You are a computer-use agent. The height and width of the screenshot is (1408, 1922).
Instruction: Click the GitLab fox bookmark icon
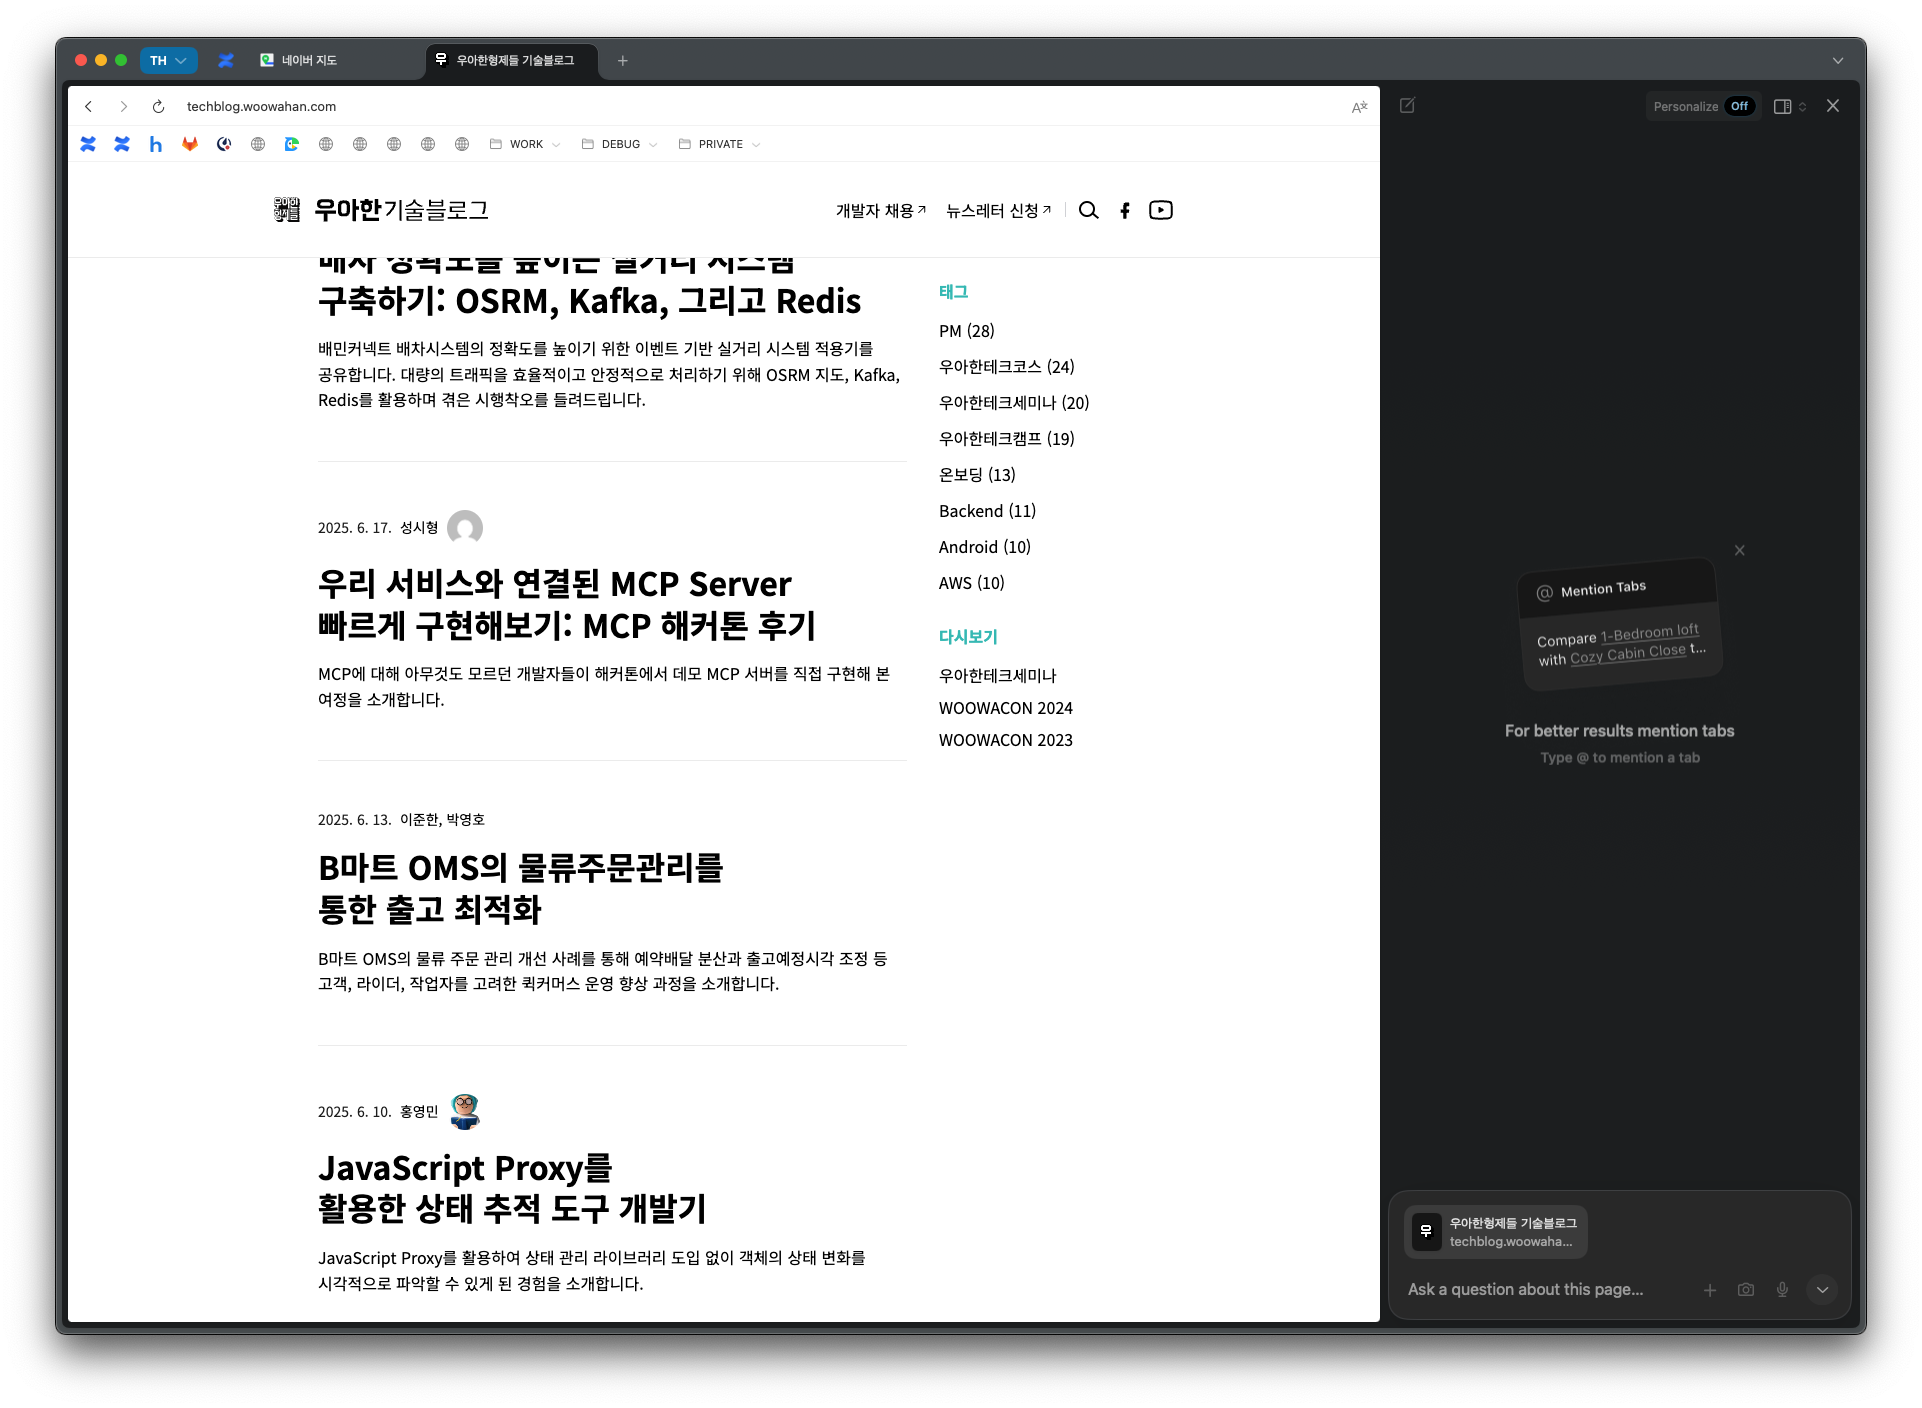pos(190,144)
